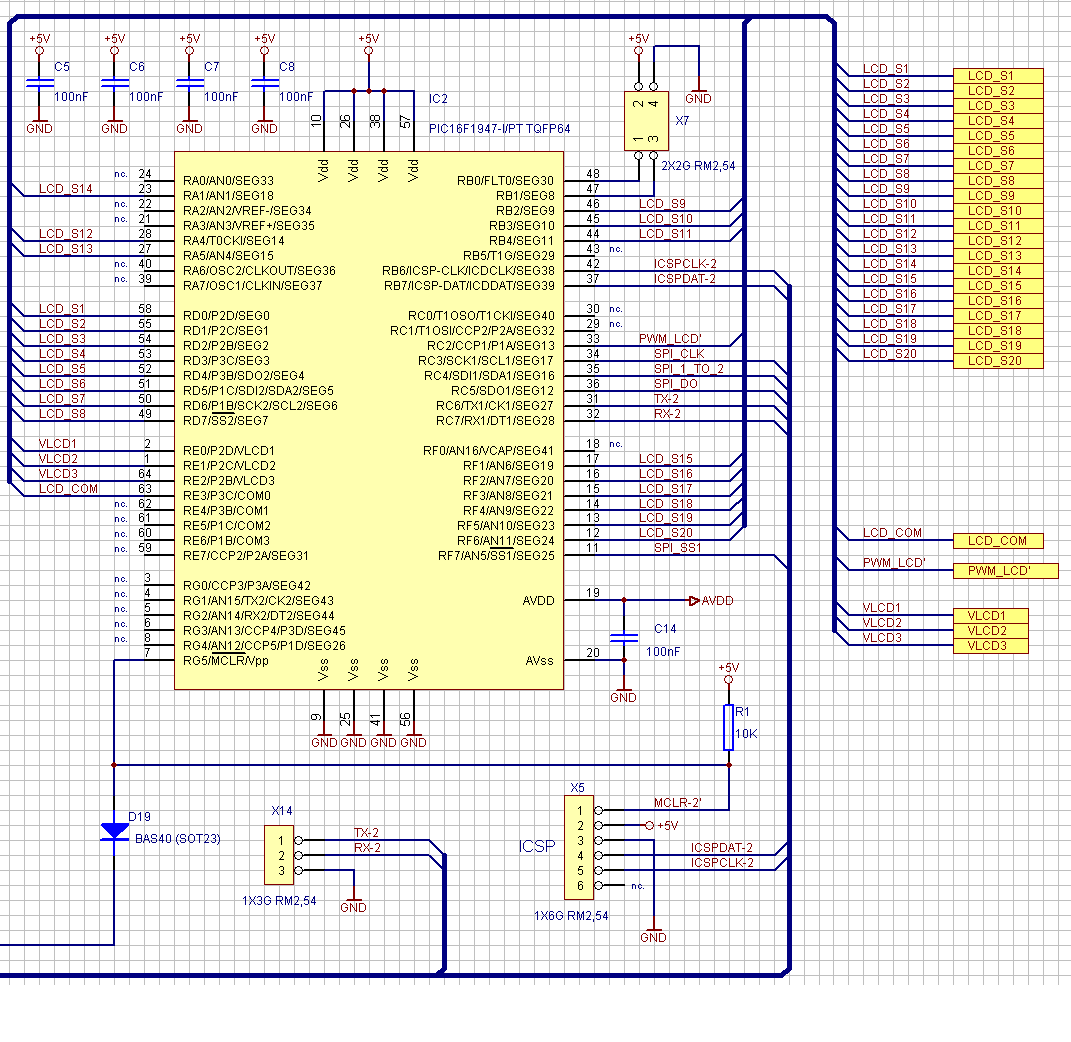Click the SPI_CLK net label
Image resolution: width=1071 pixels, height=1042 pixels.
[679, 354]
